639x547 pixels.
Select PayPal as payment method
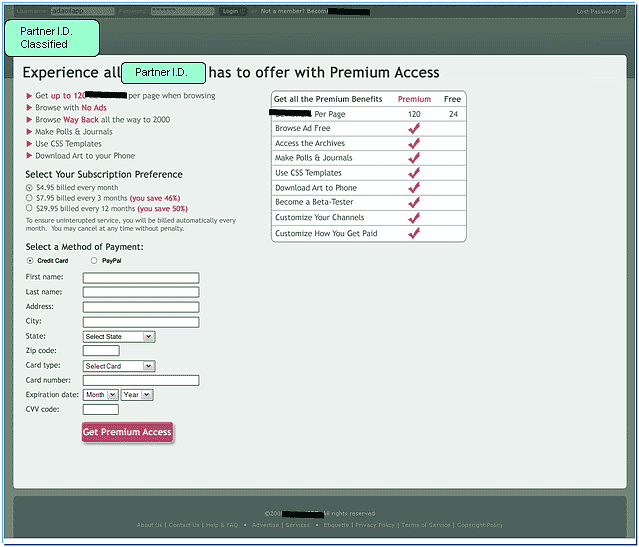click(x=94, y=261)
